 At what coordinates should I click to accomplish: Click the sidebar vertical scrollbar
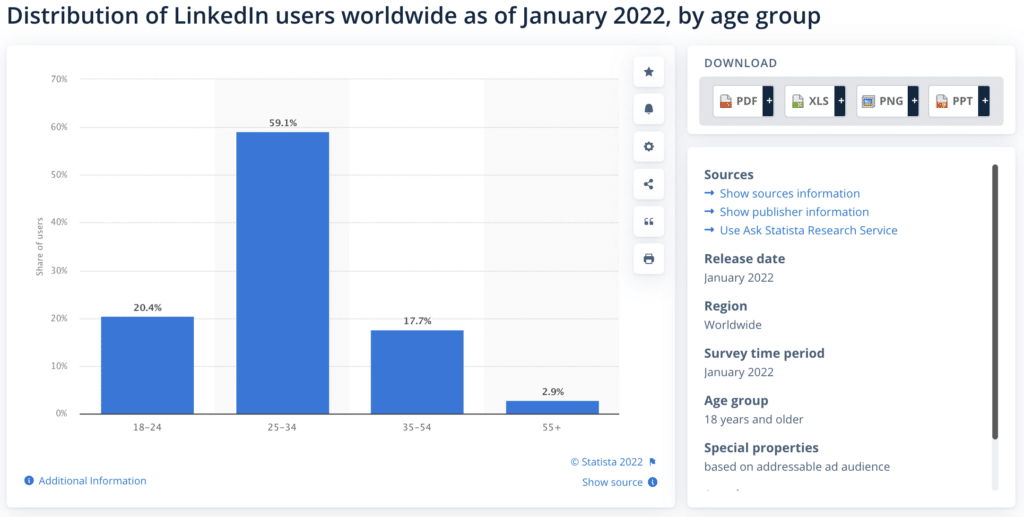[995, 302]
